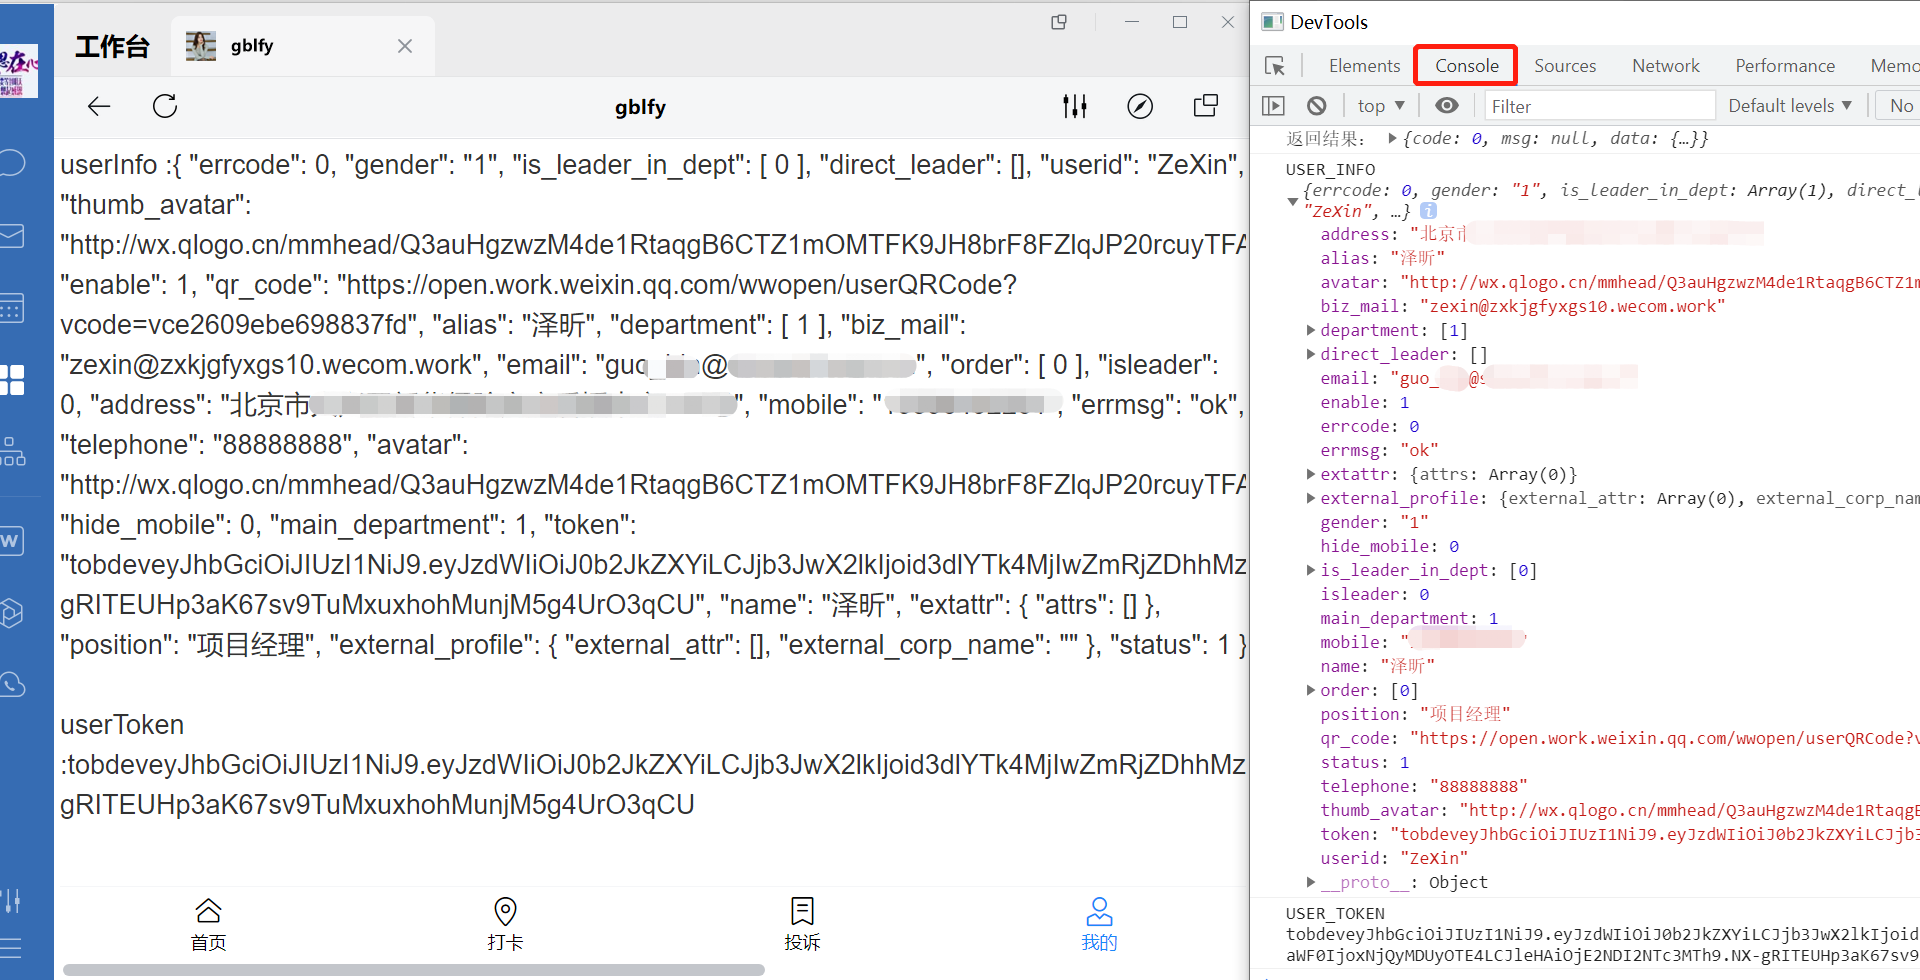Open Default levels dropdown

tap(1790, 106)
